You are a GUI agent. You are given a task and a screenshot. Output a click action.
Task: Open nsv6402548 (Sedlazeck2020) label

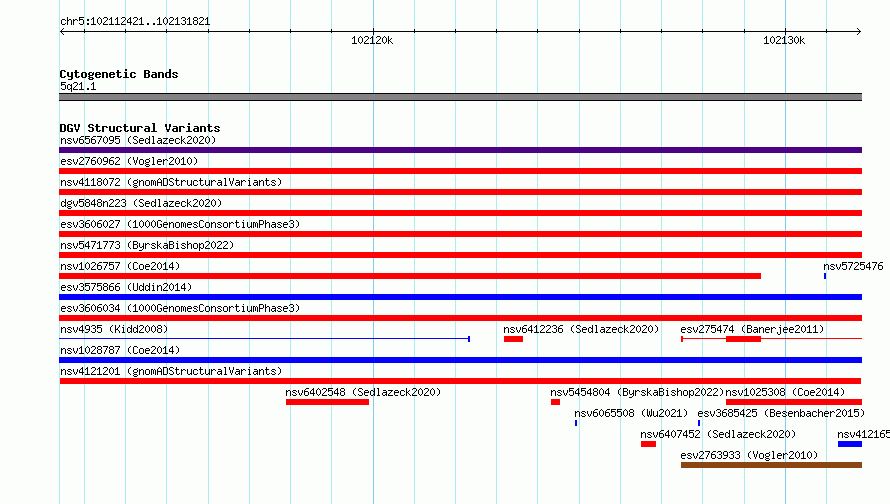tap(363, 392)
